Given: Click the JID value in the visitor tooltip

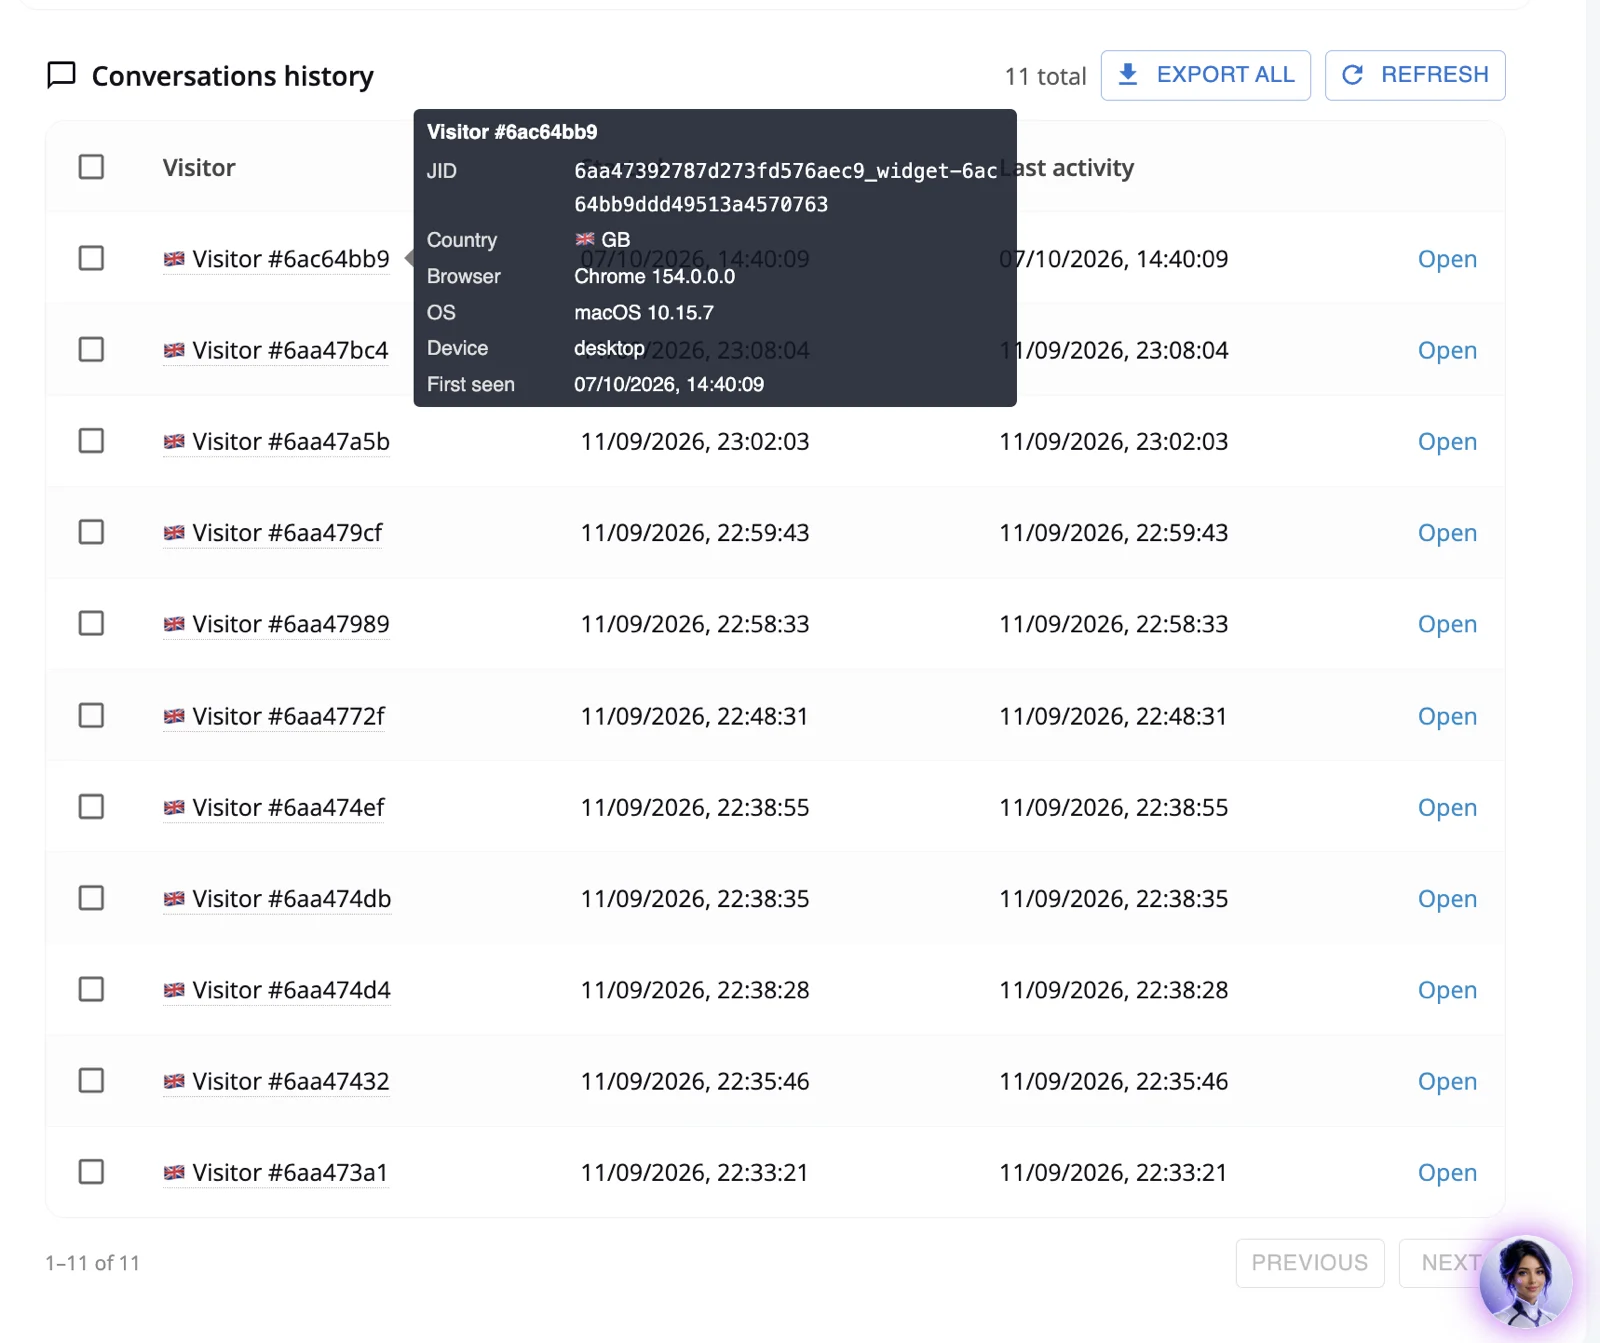Looking at the screenshot, I should click(x=785, y=187).
